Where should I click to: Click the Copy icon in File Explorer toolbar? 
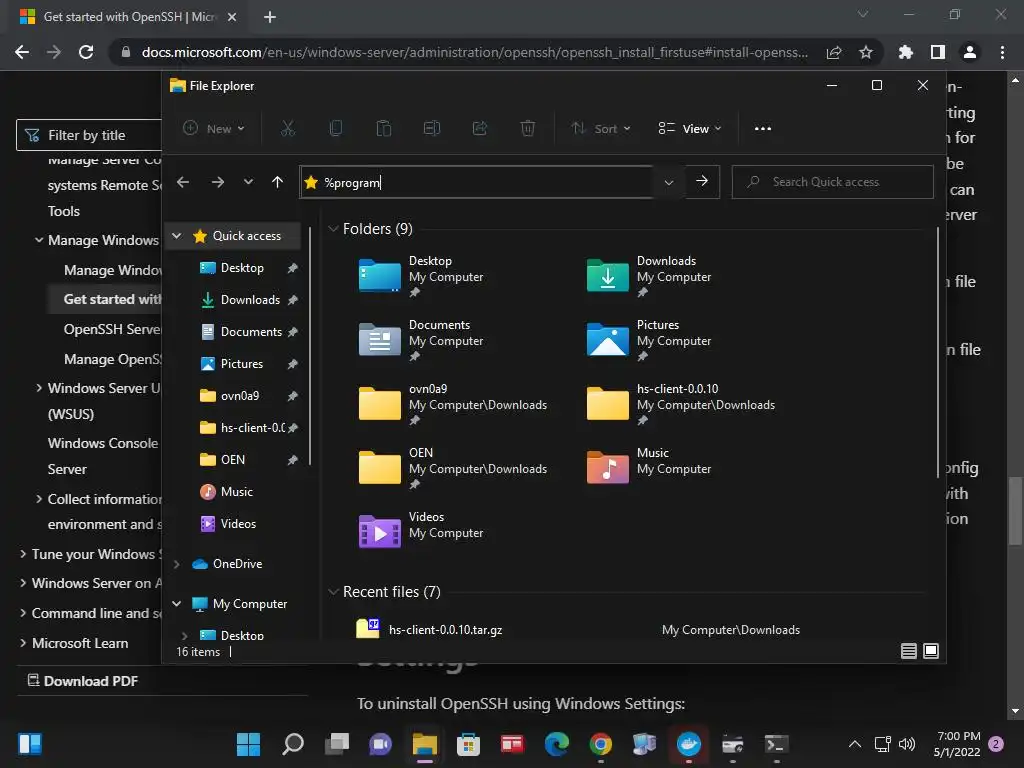click(x=336, y=129)
